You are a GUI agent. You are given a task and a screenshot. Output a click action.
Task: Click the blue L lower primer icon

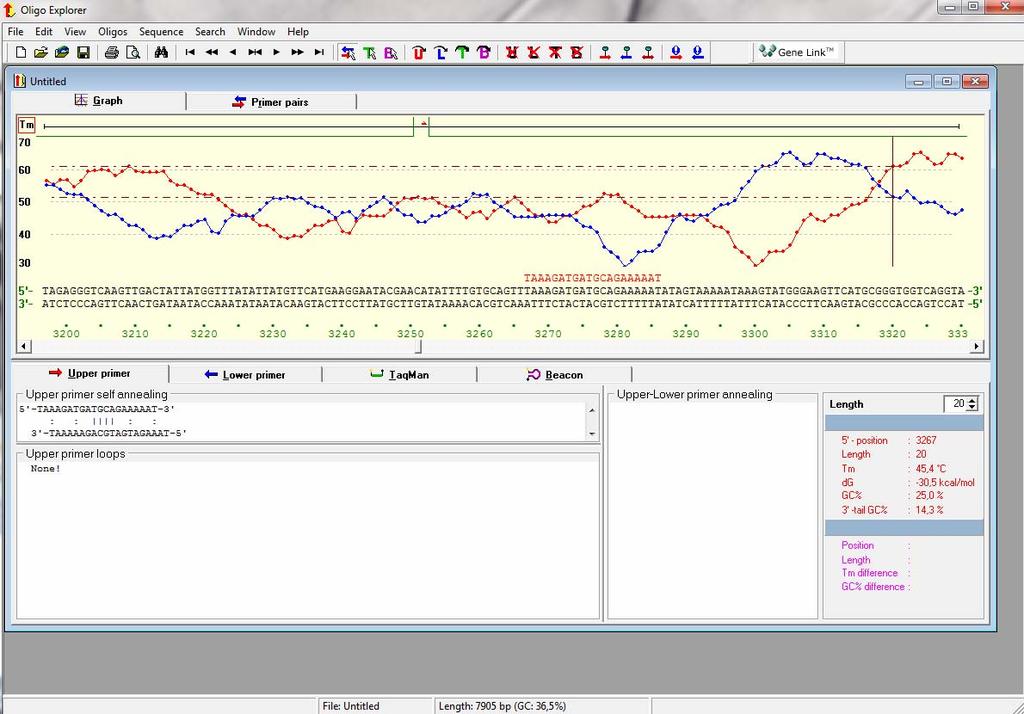click(x=441, y=52)
